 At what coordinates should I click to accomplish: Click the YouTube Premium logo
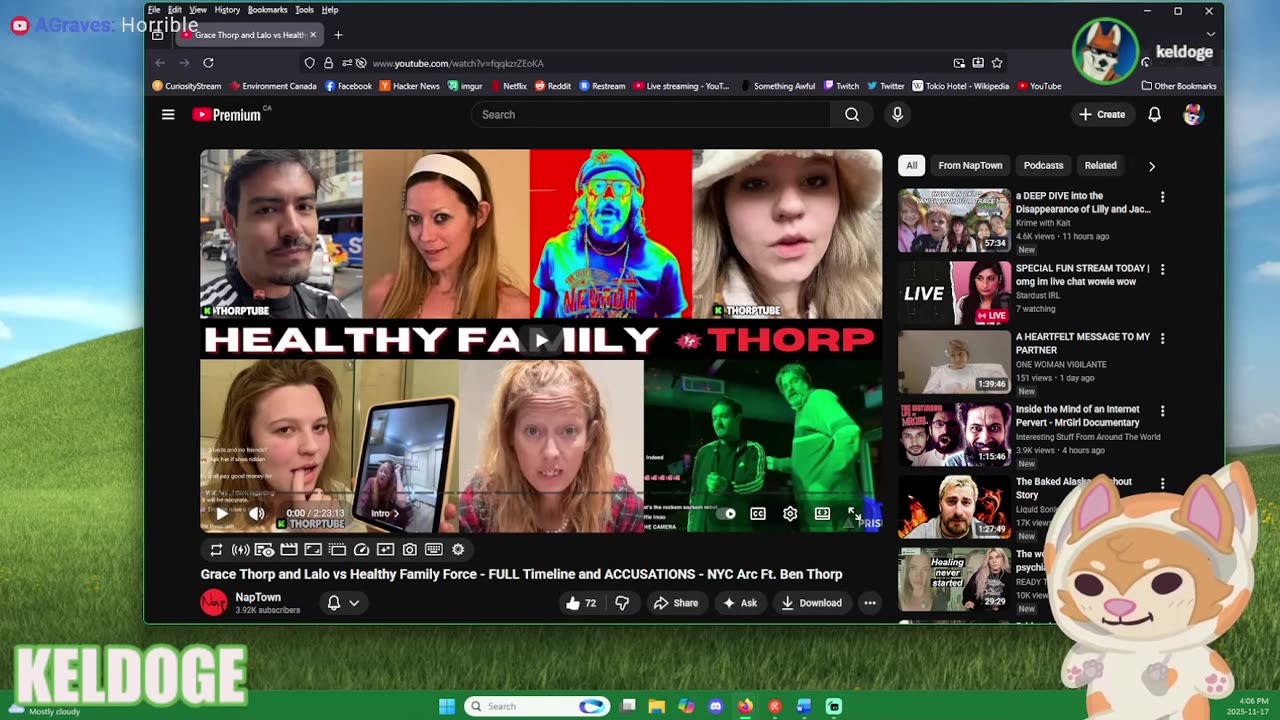(227, 114)
